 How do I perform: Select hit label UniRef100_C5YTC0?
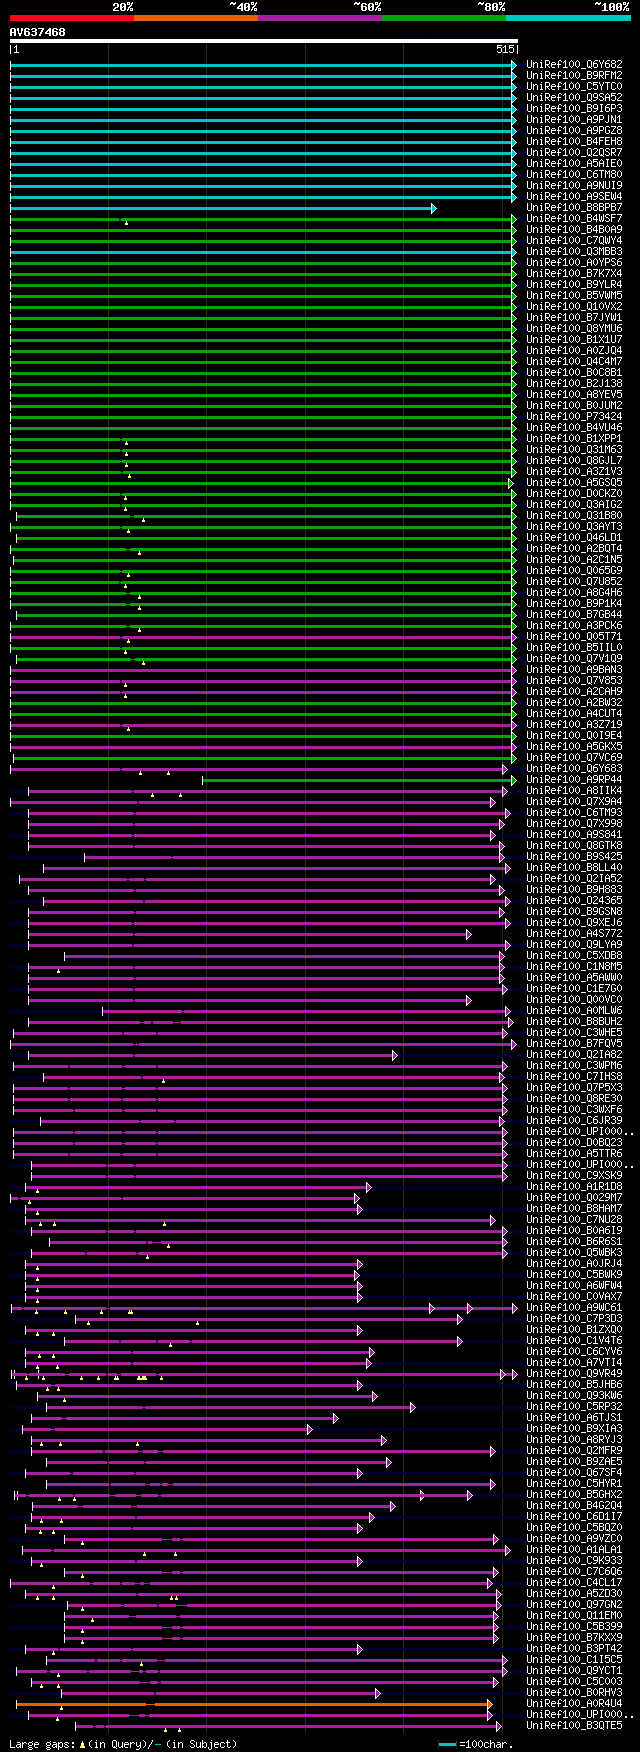point(574,87)
